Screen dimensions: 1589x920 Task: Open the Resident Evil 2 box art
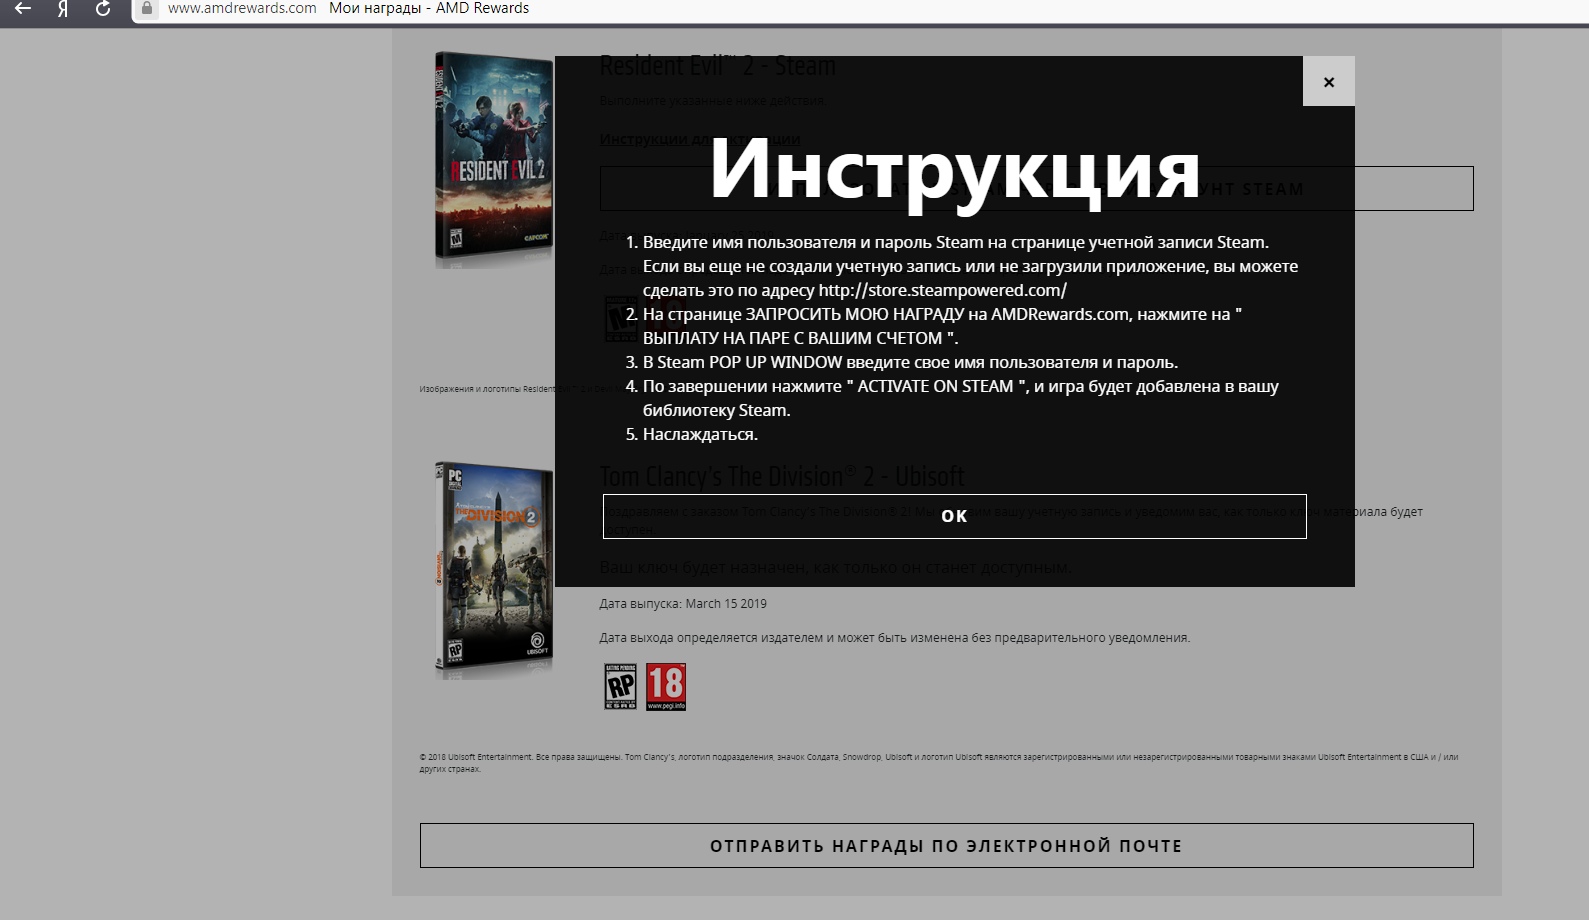(494, 159)
